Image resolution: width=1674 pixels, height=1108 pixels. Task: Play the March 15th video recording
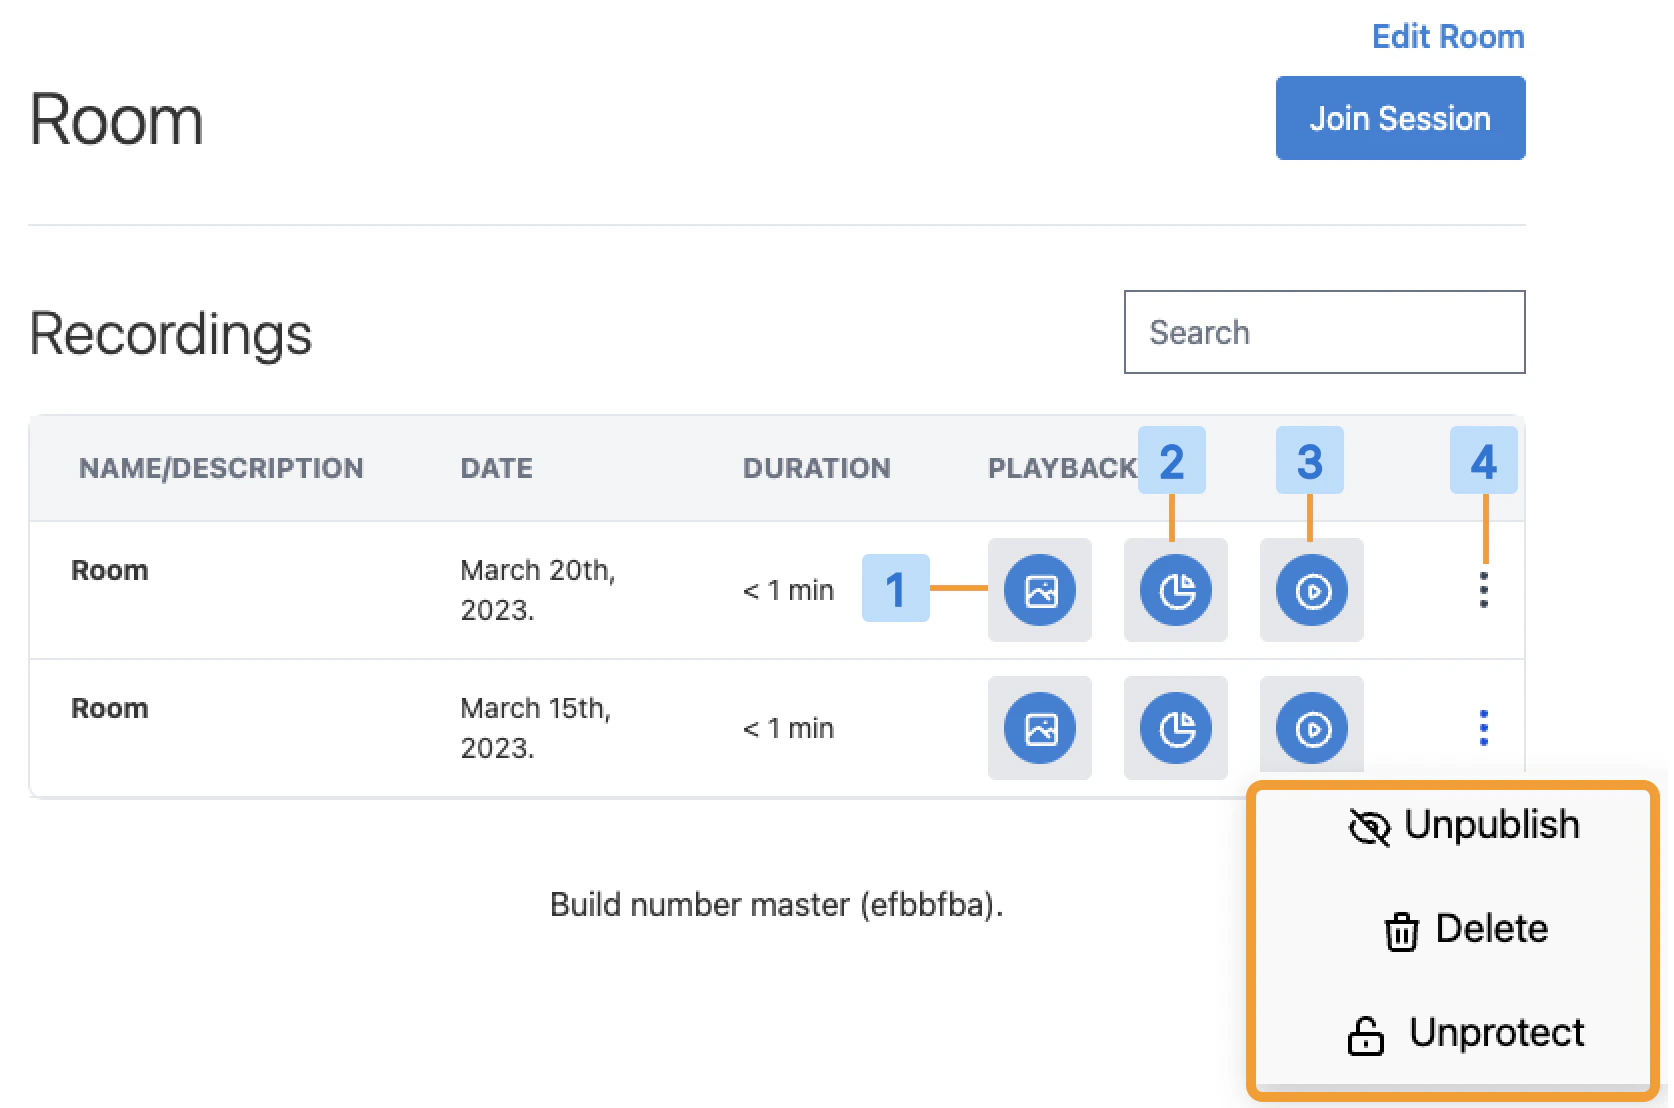(1311, 728)
